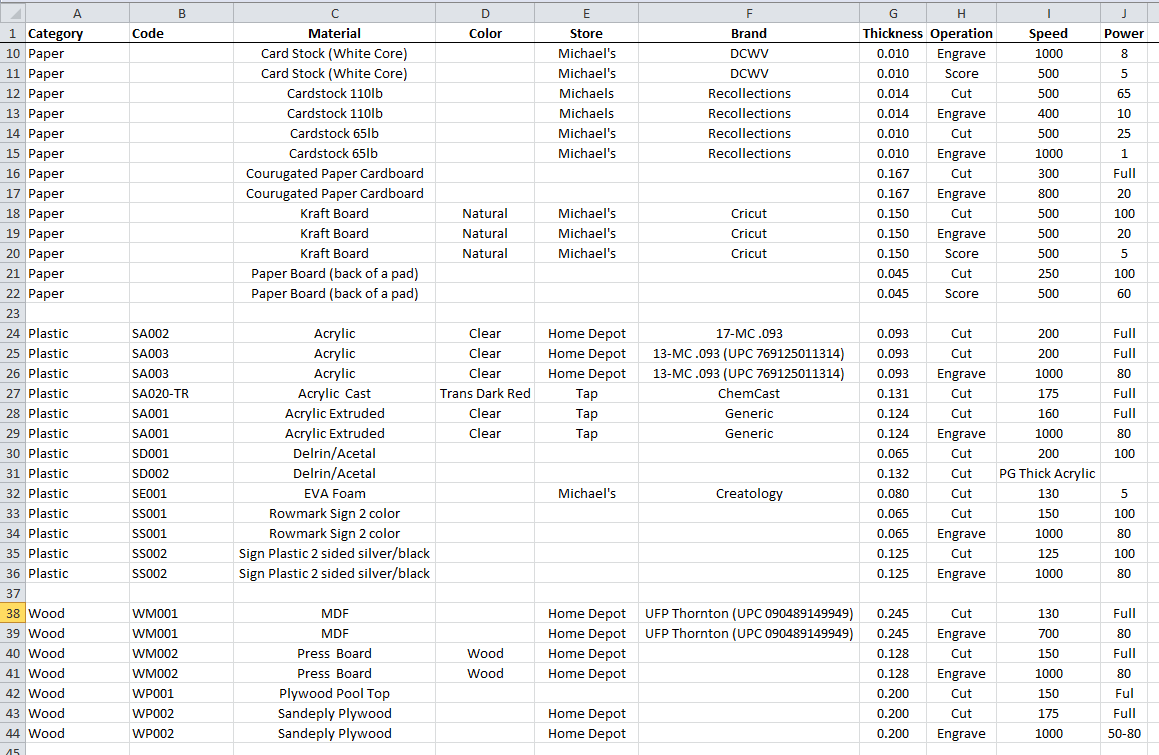Click the "17-MC .093" brand cell

coord(749,334)
